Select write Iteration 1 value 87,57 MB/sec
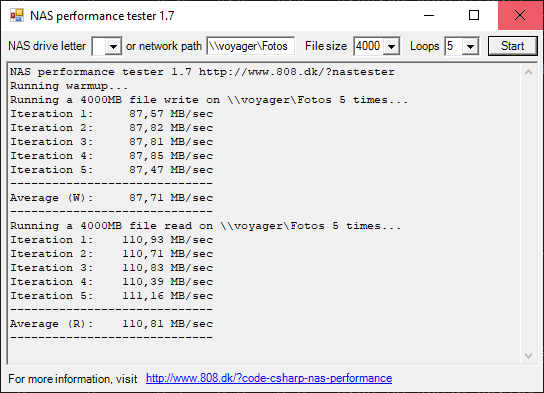This screenshot has height=393, width=544. point(171,114)
